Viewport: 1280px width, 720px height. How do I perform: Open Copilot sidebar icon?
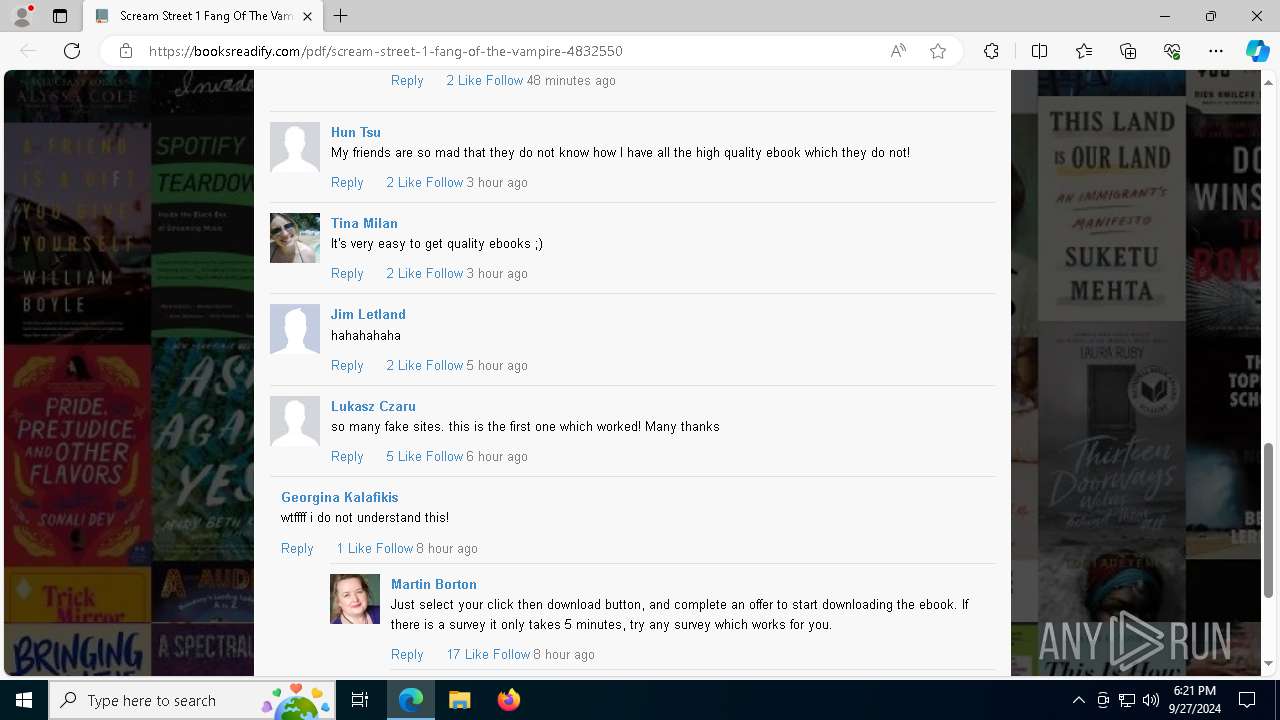click(1257, 51)
